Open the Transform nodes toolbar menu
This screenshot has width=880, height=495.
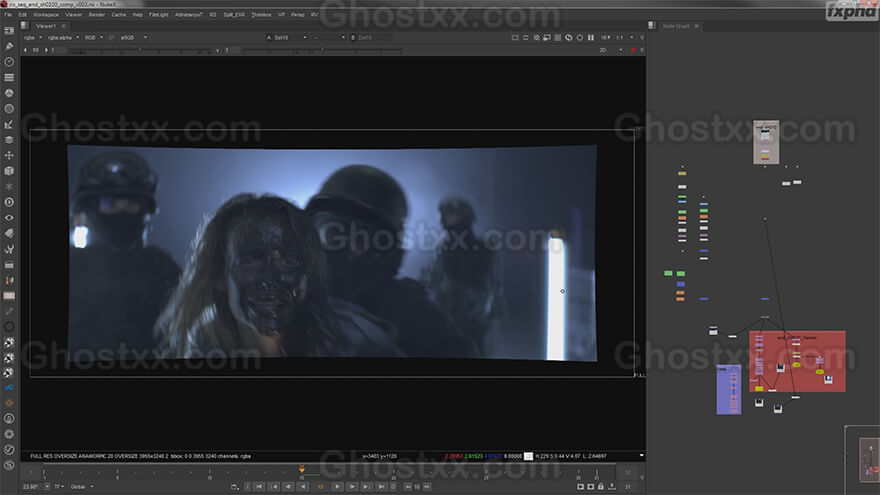[9, 155]
